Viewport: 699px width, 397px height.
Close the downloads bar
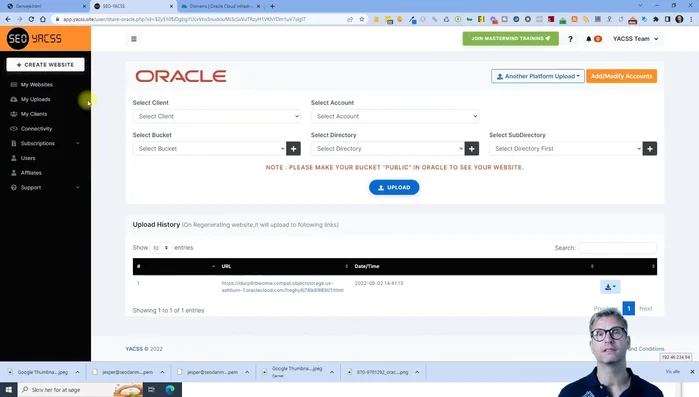pos(692,371)
